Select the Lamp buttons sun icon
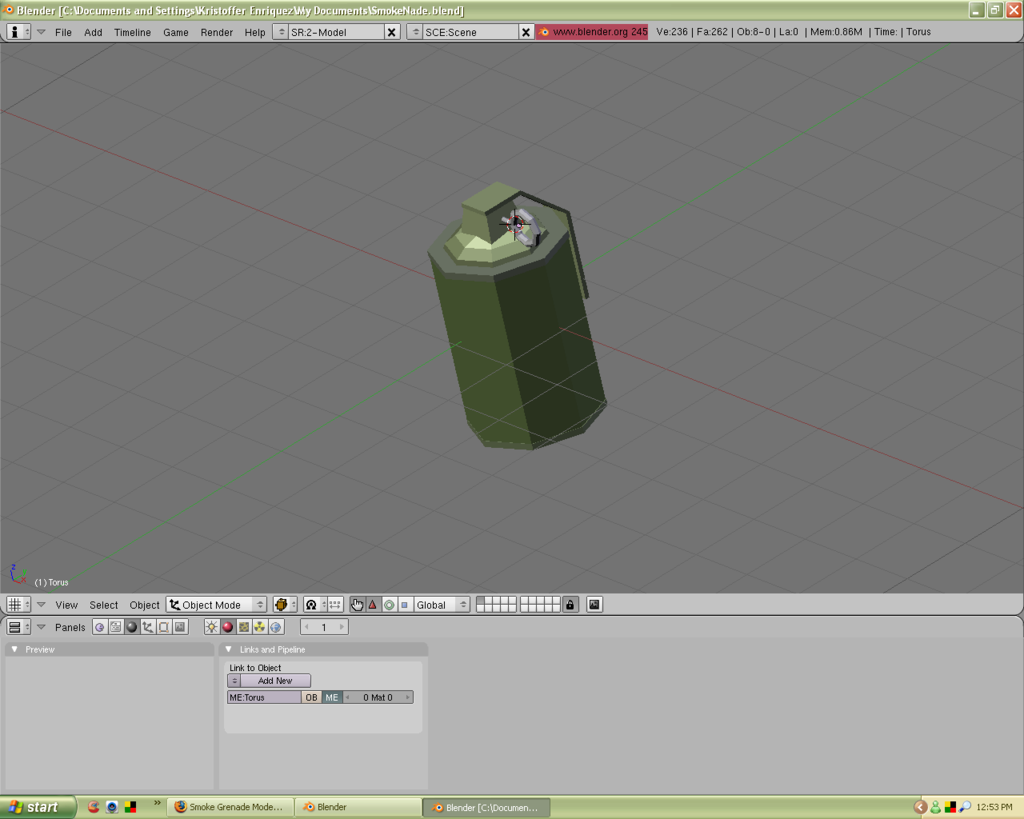 point(211,627)
